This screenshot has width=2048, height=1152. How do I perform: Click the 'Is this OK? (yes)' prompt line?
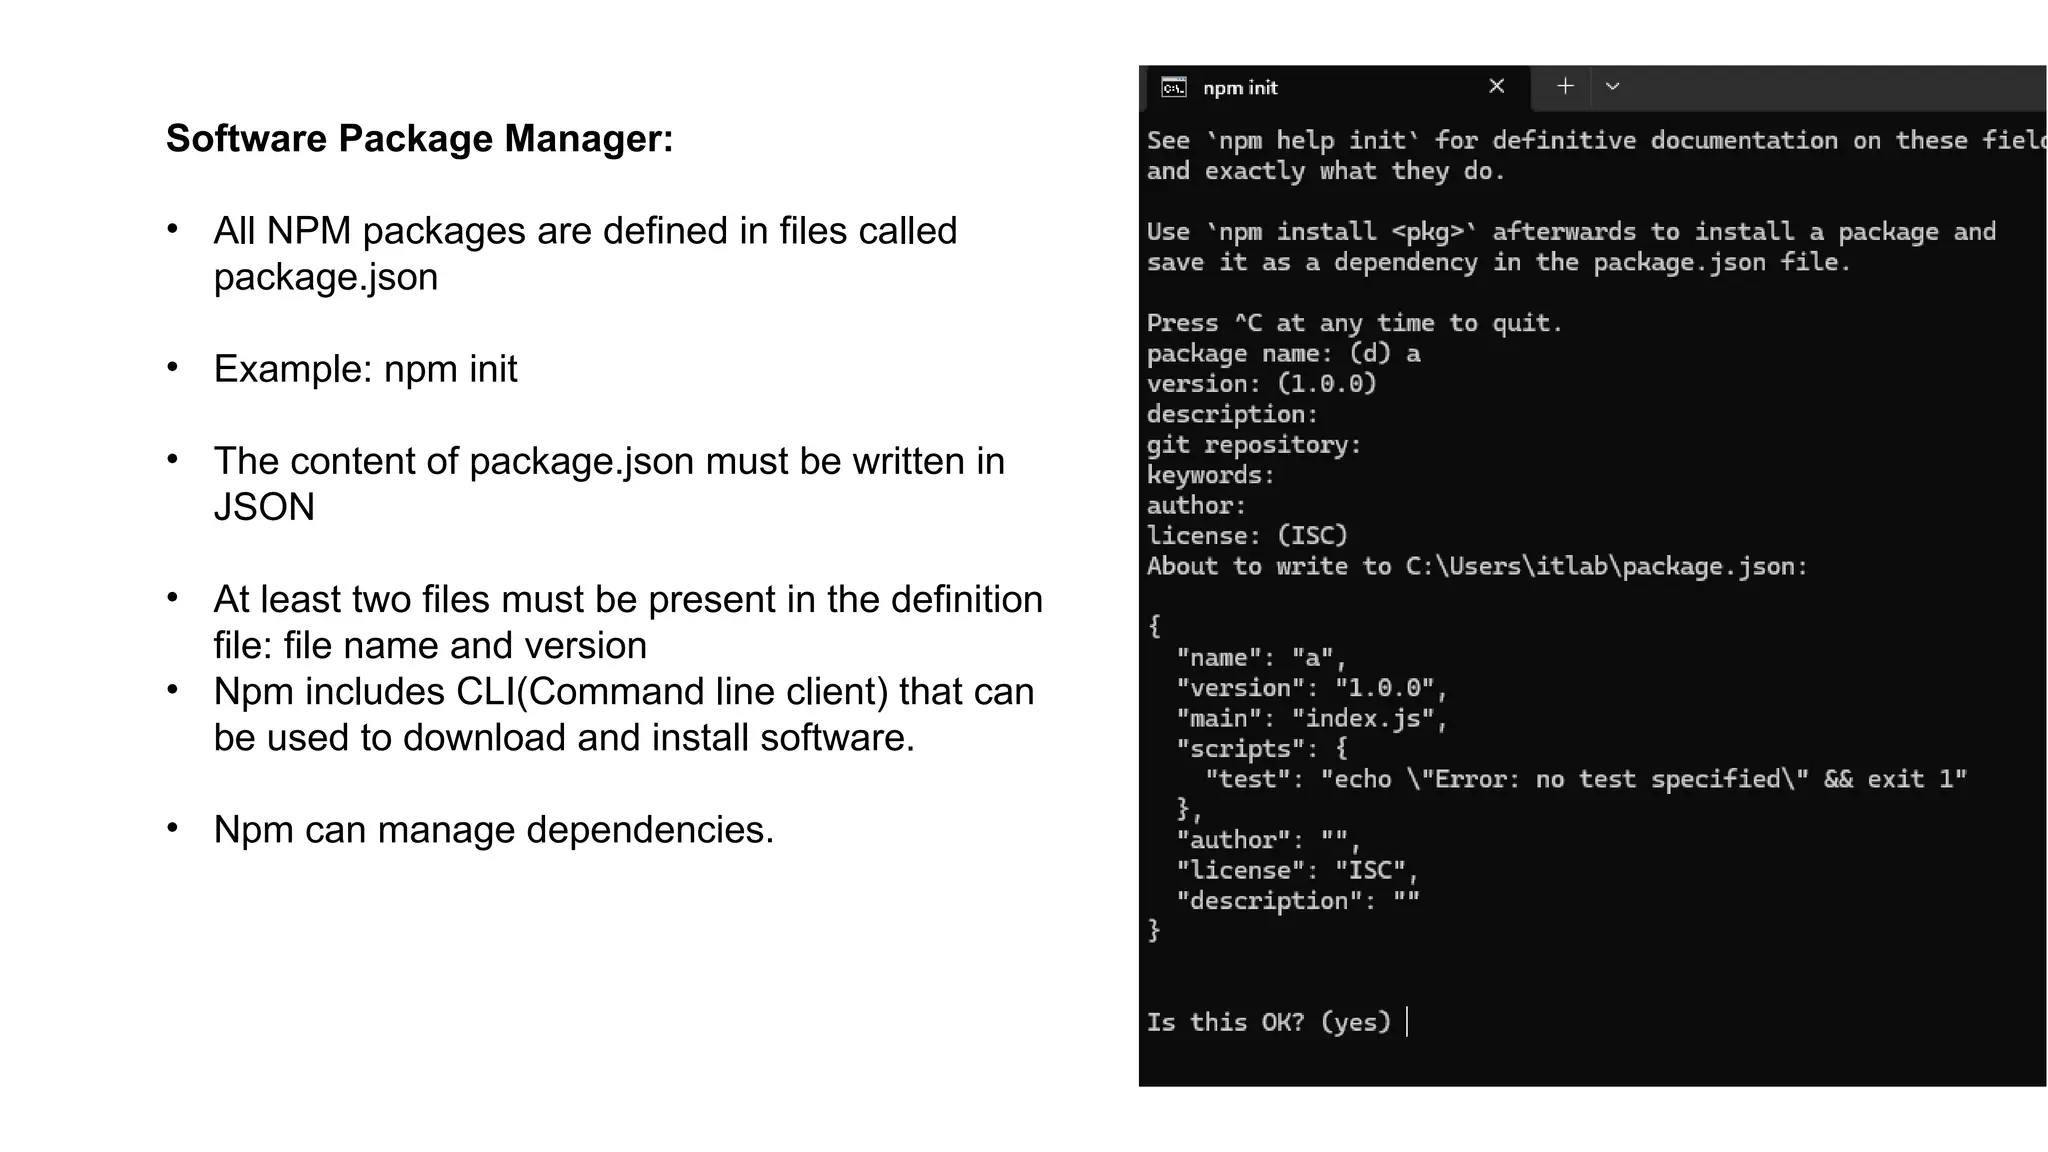(1269, 1022)
